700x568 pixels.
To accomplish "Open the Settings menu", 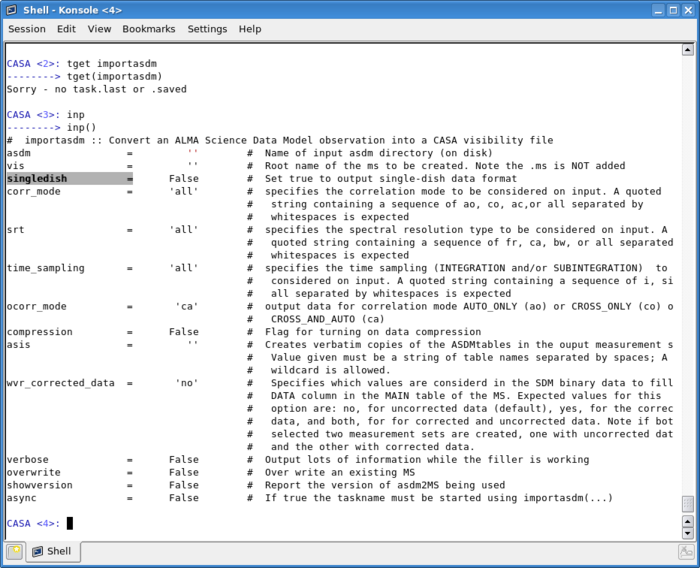I will 207,29.
